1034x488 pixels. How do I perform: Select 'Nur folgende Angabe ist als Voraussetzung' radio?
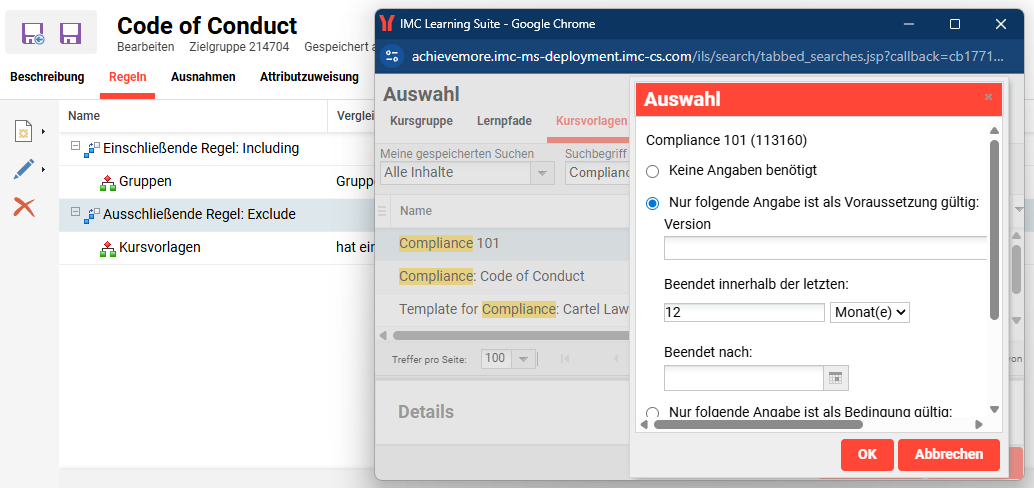coord(653,203)
